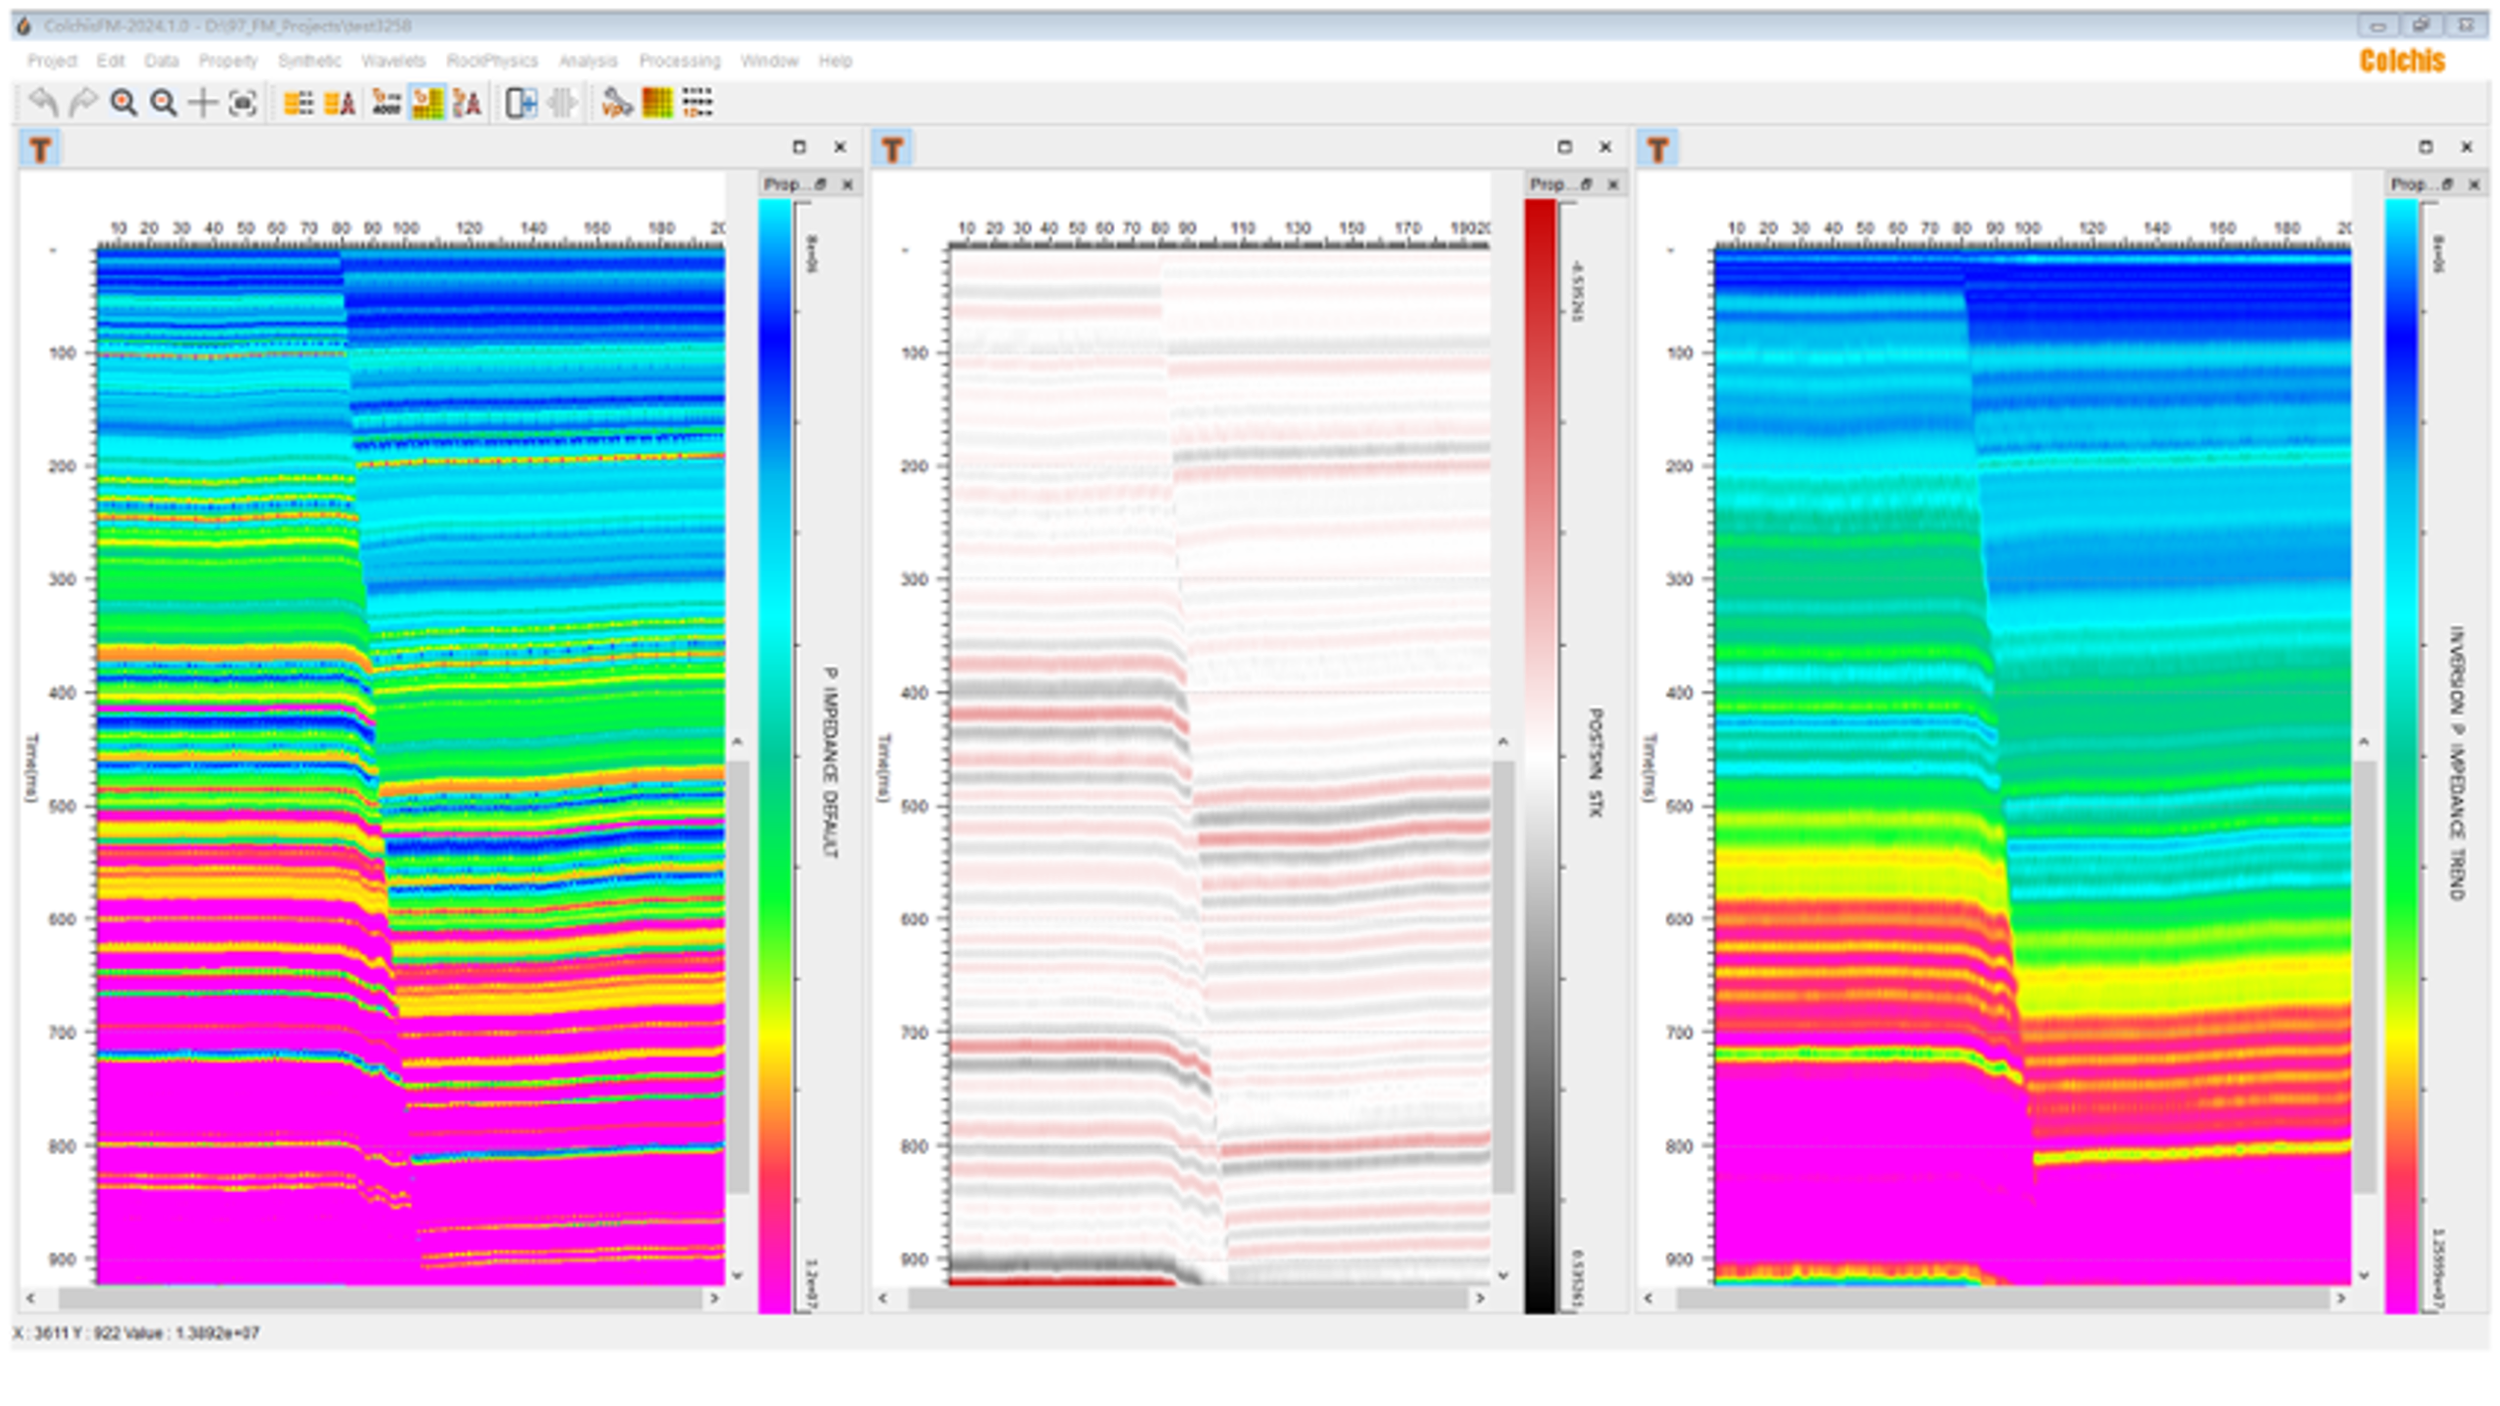The image size is (2500, 1406).
Task: Open the Project menu
Action: click(52, 61)
